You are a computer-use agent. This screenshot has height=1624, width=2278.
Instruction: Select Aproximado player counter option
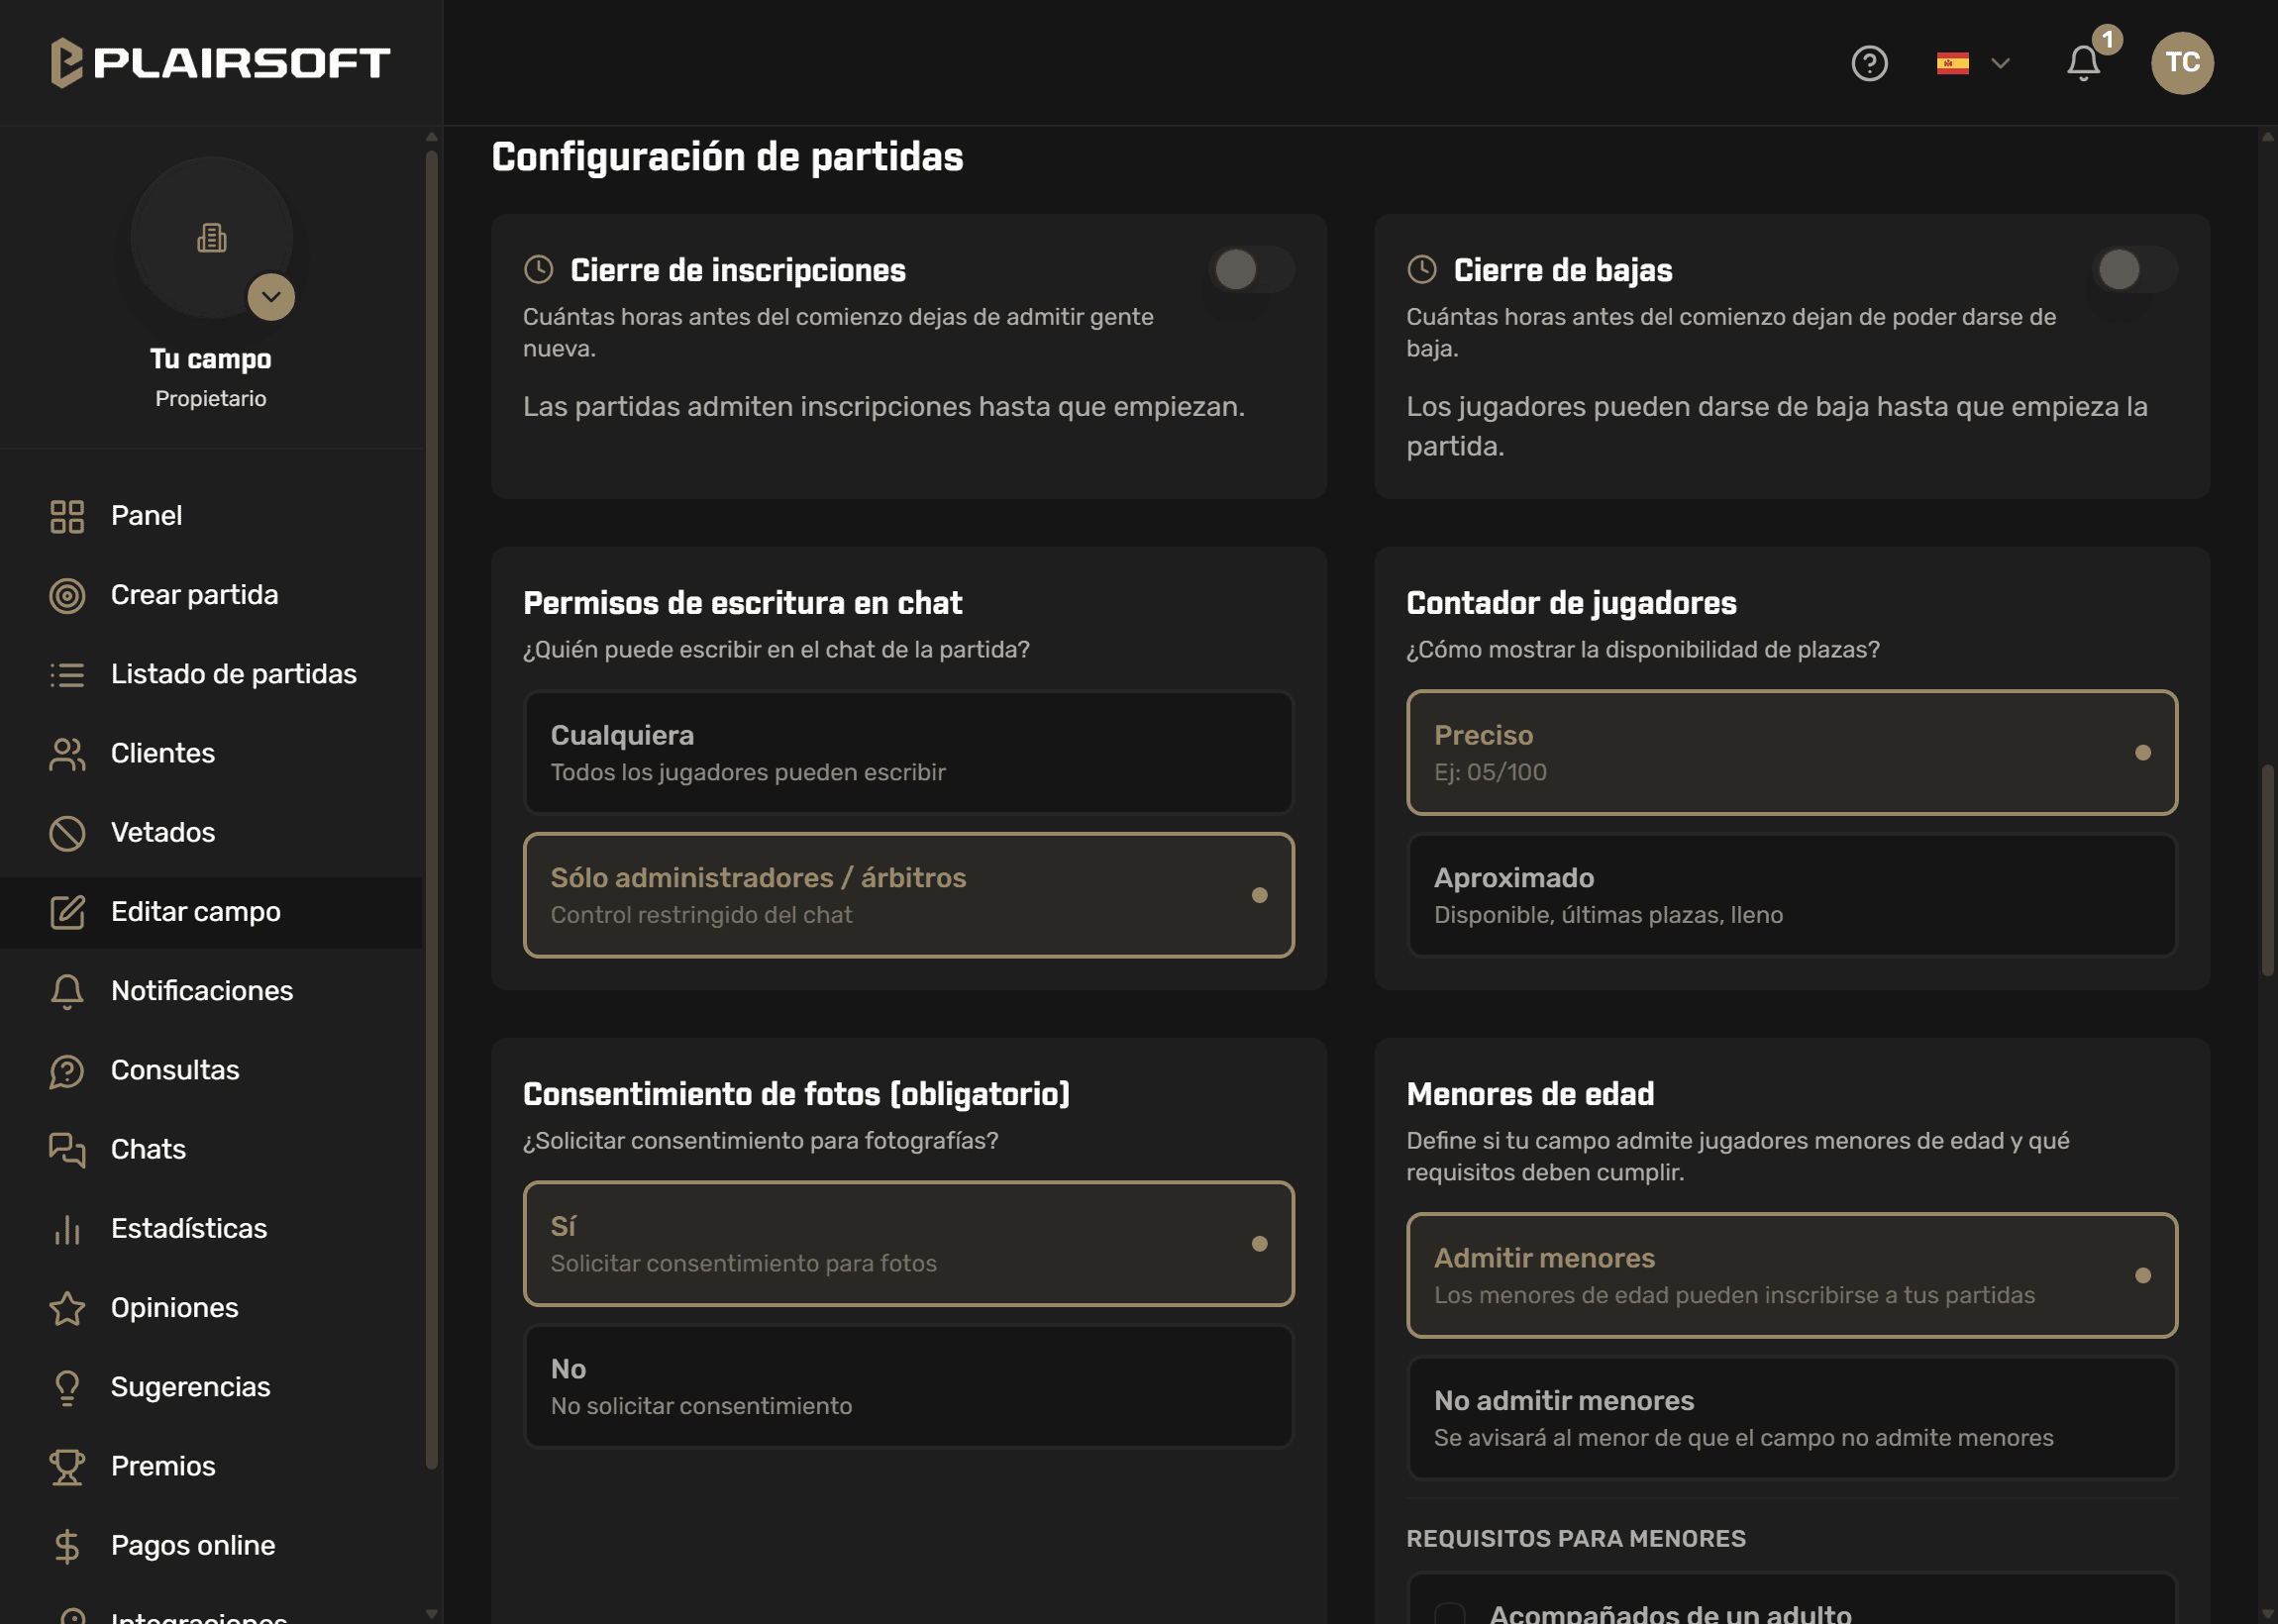tap(1791, 894)
